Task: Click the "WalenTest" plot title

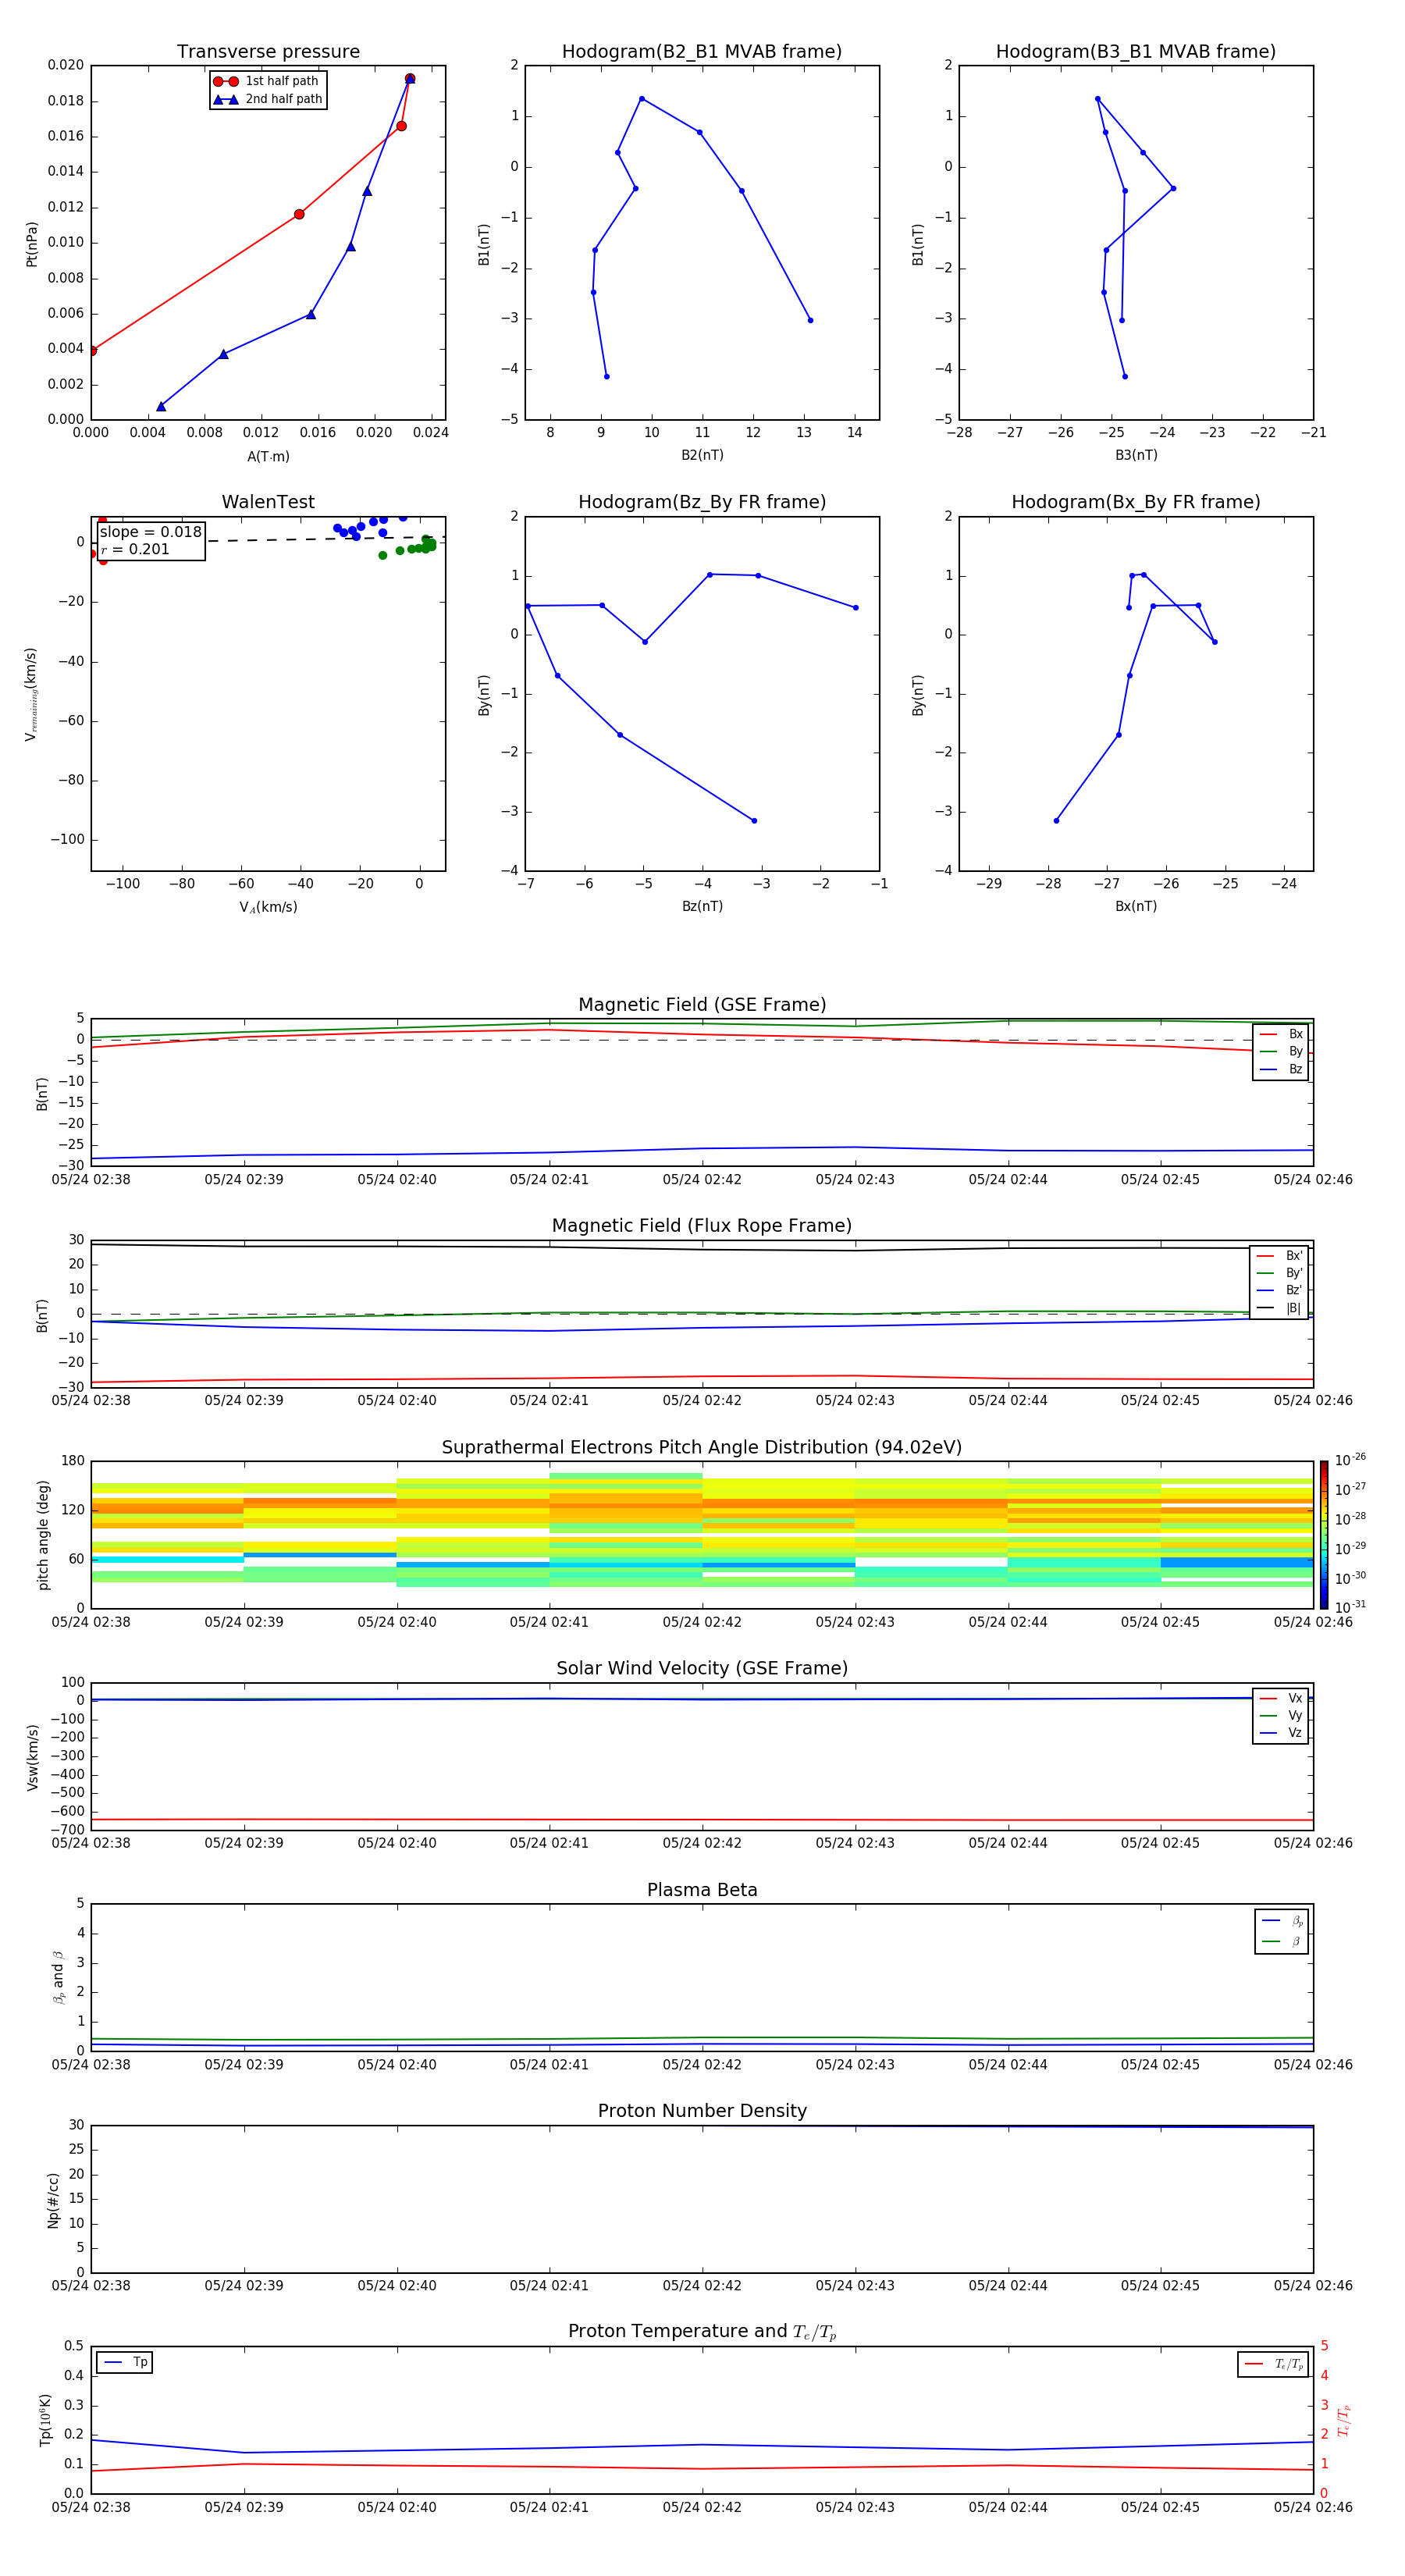Action: (268, 502)
